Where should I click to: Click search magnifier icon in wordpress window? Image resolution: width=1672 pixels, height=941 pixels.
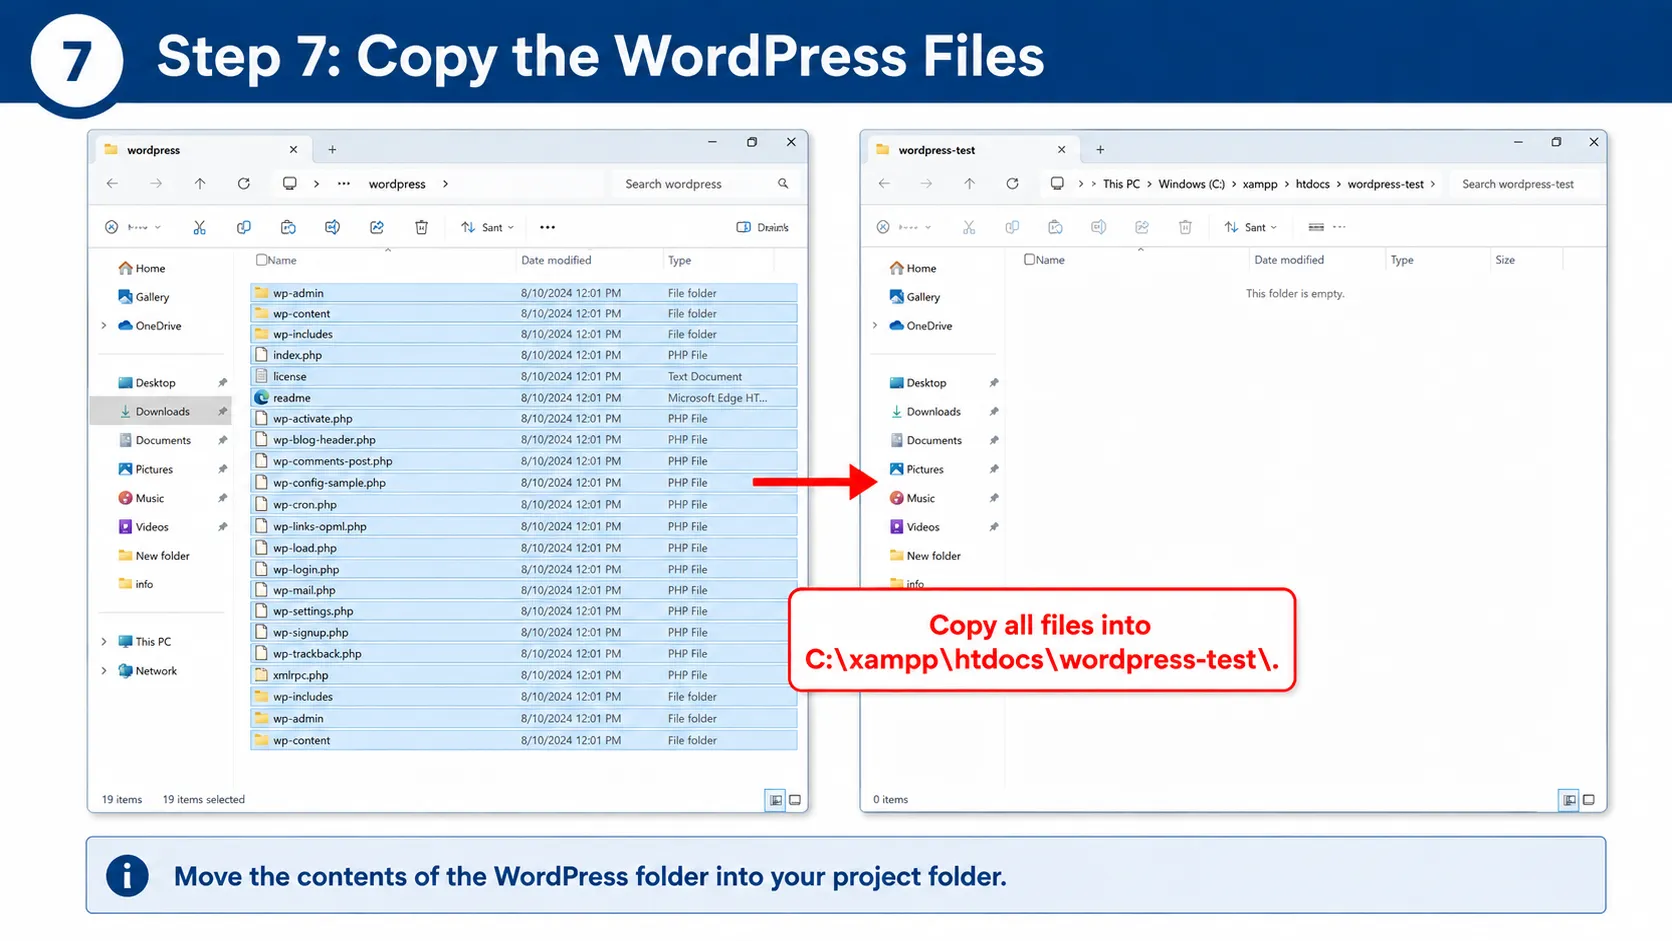(783, 183)
